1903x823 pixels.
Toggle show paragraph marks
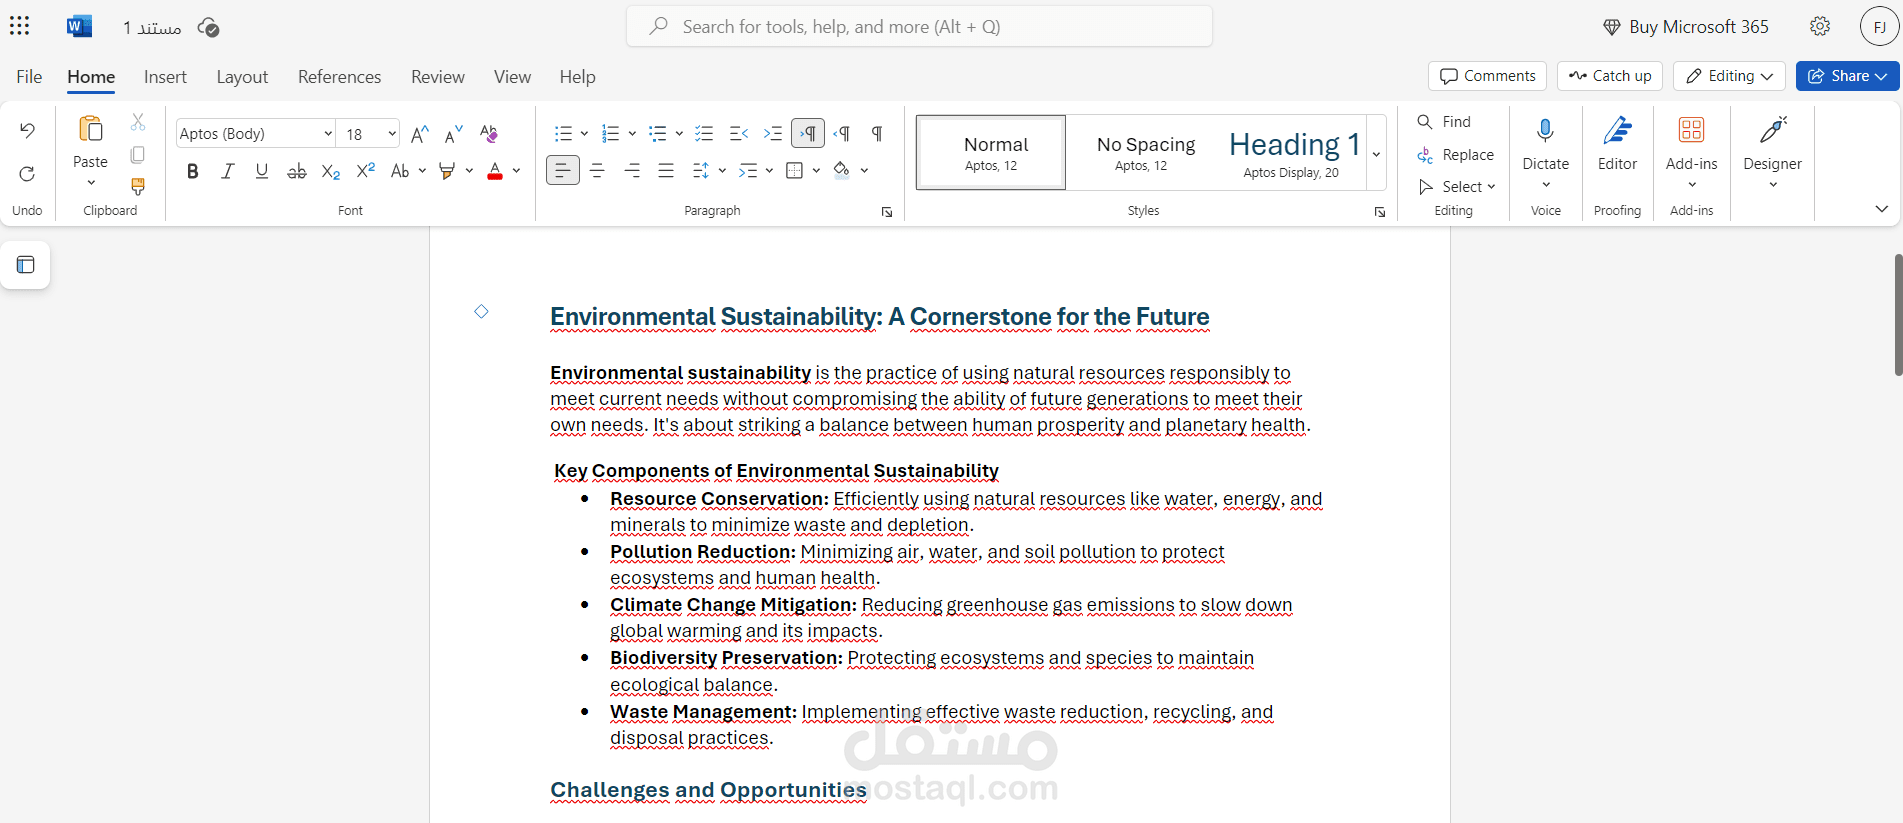click(877, 133)
